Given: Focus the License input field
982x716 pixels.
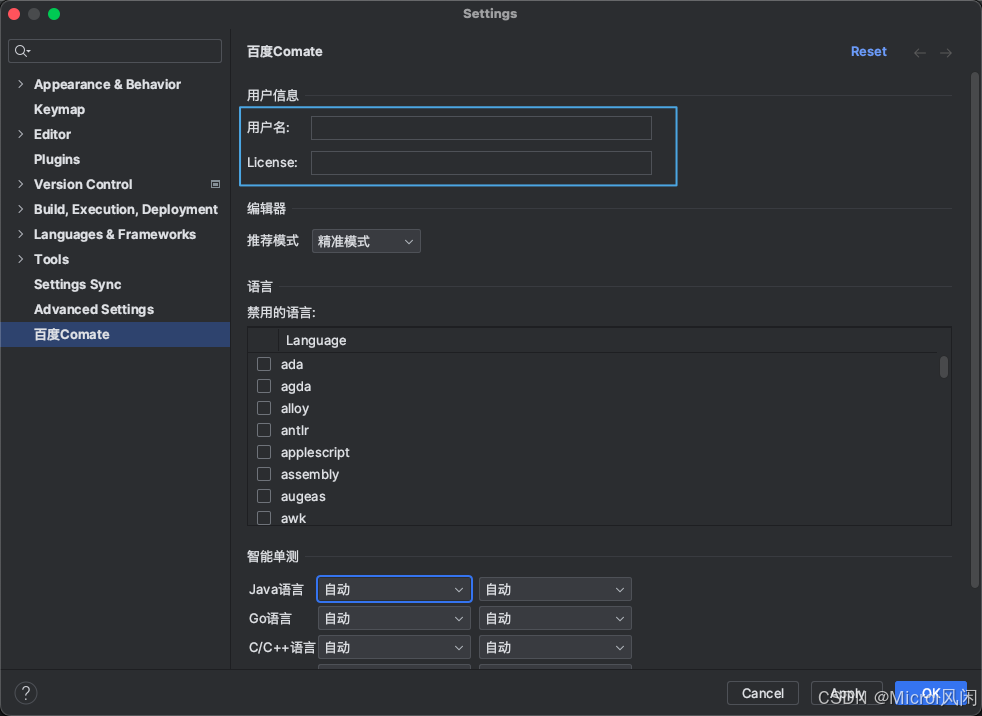Looking at the screenshot, I should click(x=481, y=163).
